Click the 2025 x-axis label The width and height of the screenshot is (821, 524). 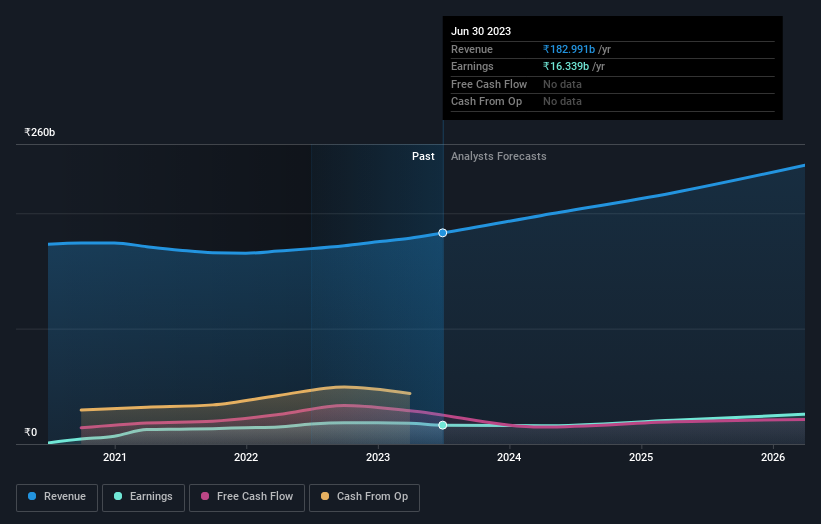pyautogui.click(x=641, y=458)
